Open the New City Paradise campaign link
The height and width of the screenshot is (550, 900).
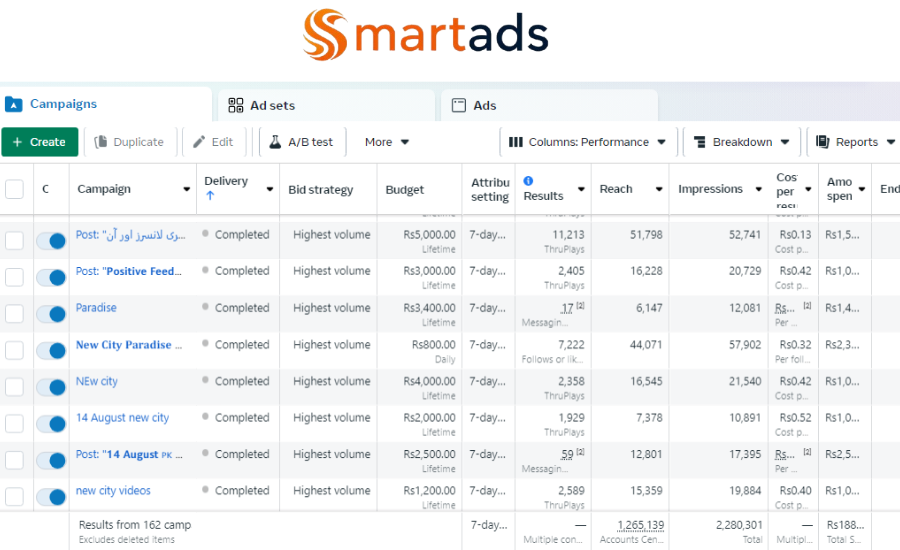pos(129,344)
